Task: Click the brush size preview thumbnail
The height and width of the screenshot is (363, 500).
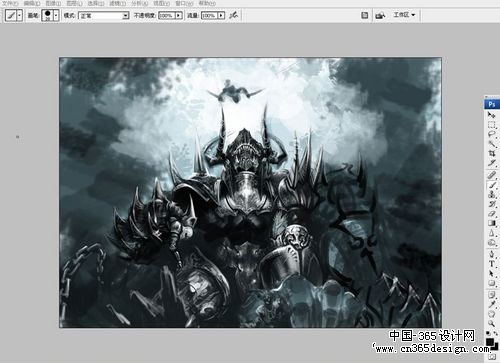Action: [48, 15]
